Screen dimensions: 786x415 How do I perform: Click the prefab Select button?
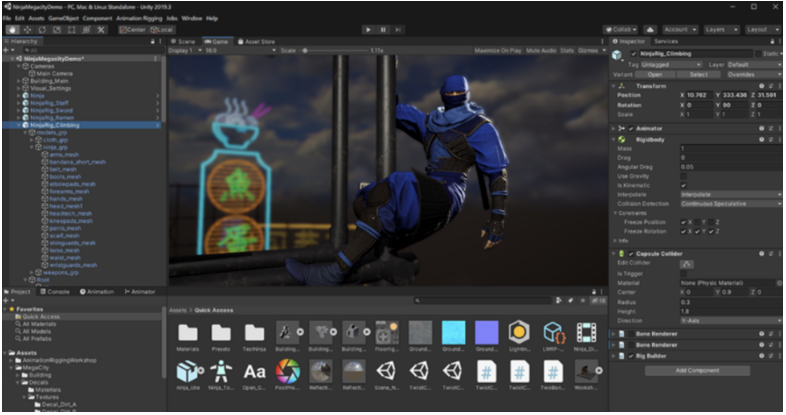point(698,75)
